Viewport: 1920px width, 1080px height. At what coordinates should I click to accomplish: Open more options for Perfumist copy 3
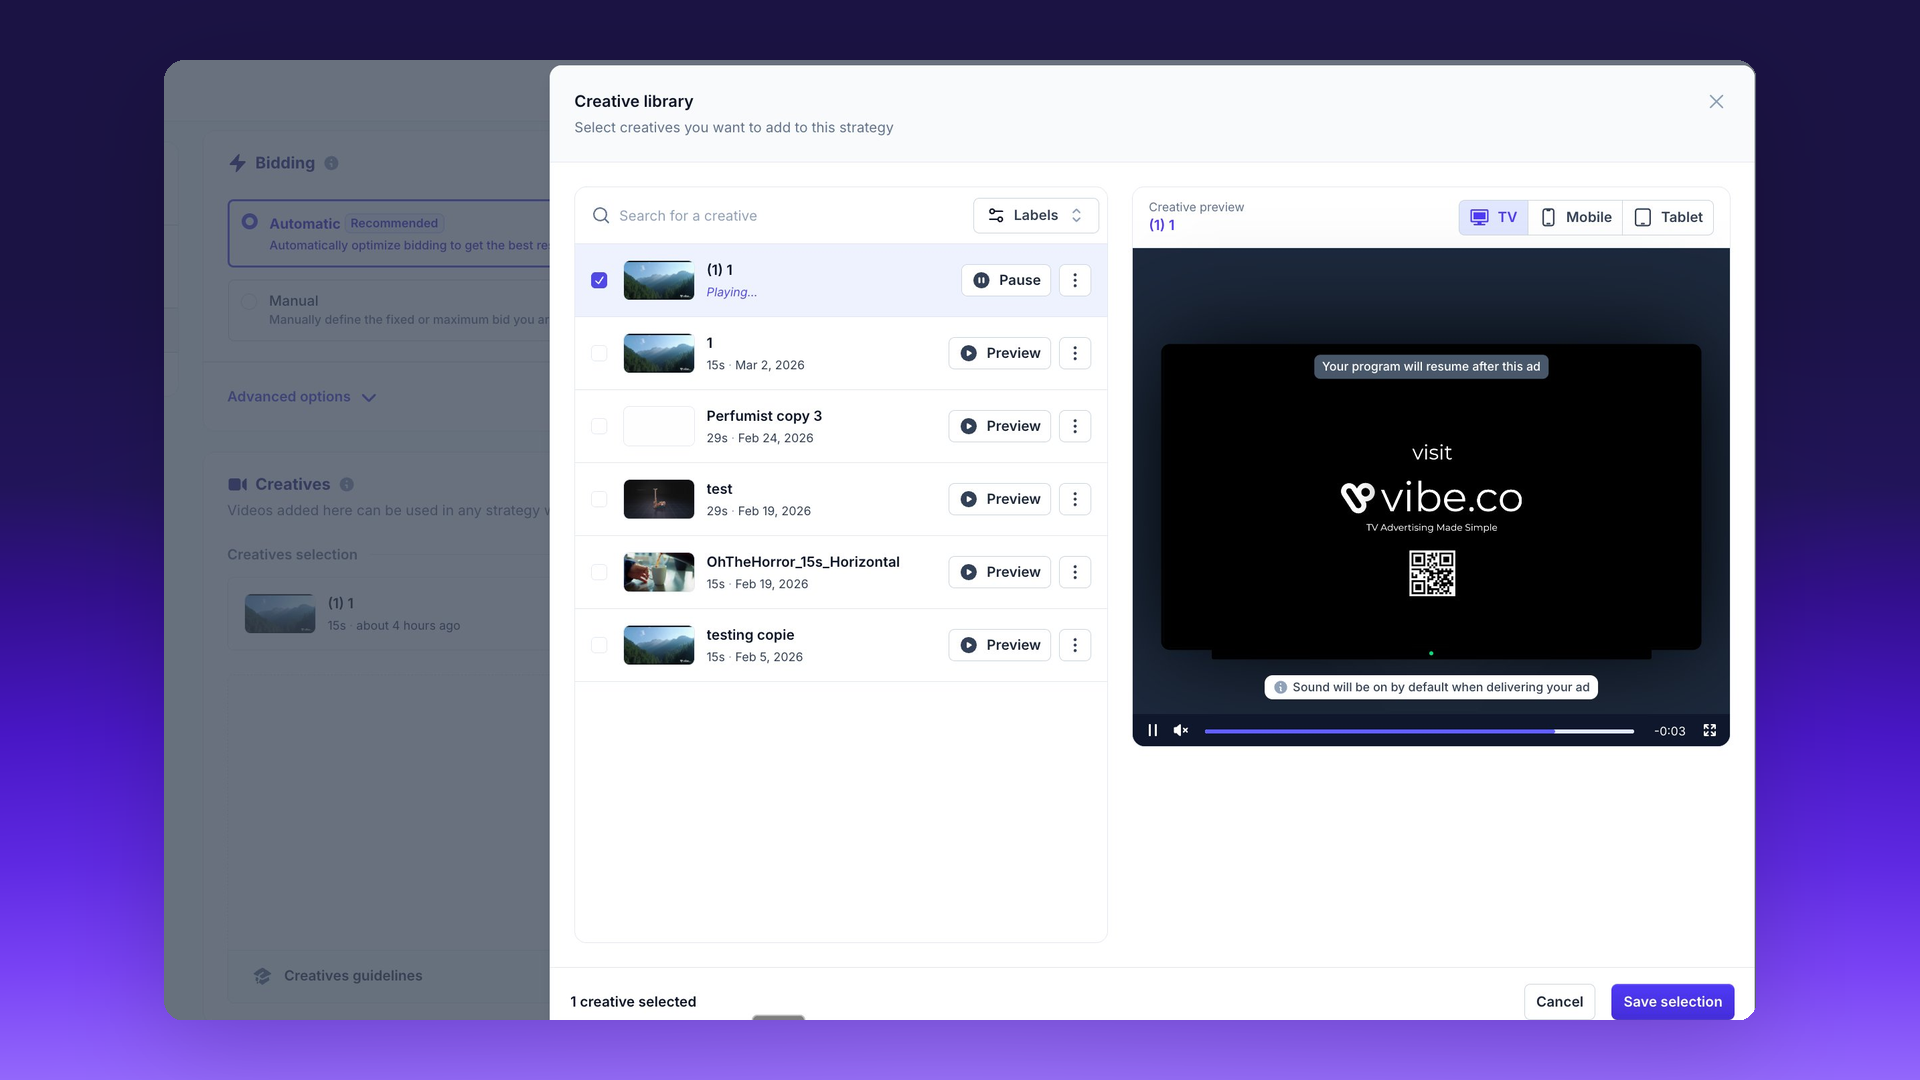click(1075, 426)
